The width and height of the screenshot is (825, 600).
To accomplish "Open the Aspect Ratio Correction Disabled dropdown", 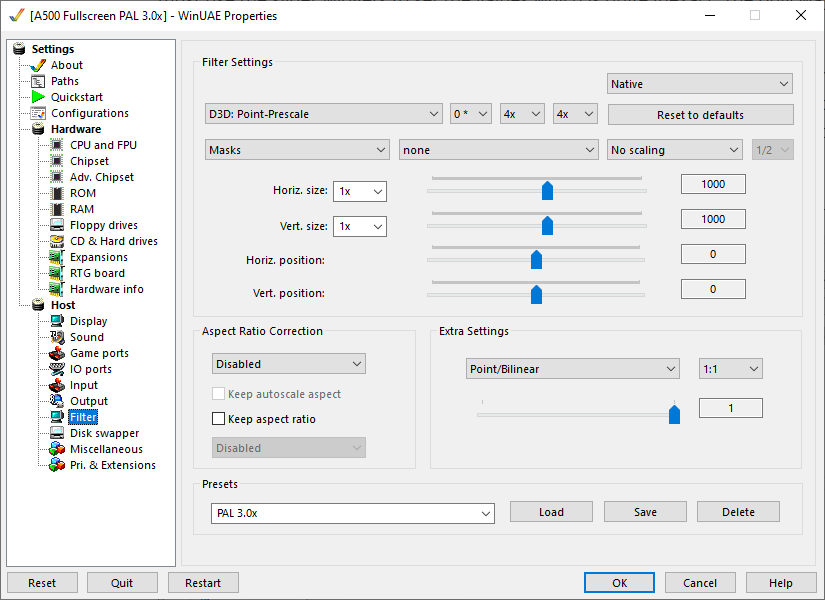I will (289, 364).
